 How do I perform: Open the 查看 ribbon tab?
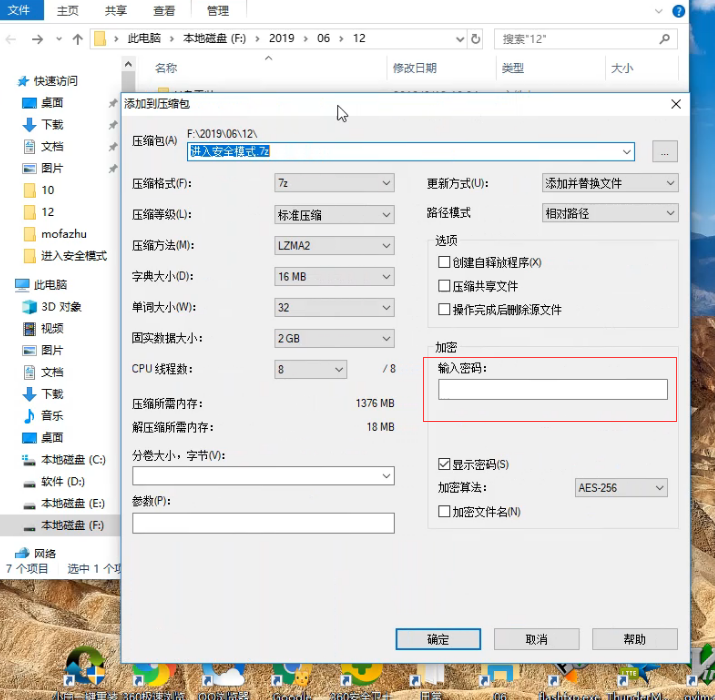pos(164,11)
